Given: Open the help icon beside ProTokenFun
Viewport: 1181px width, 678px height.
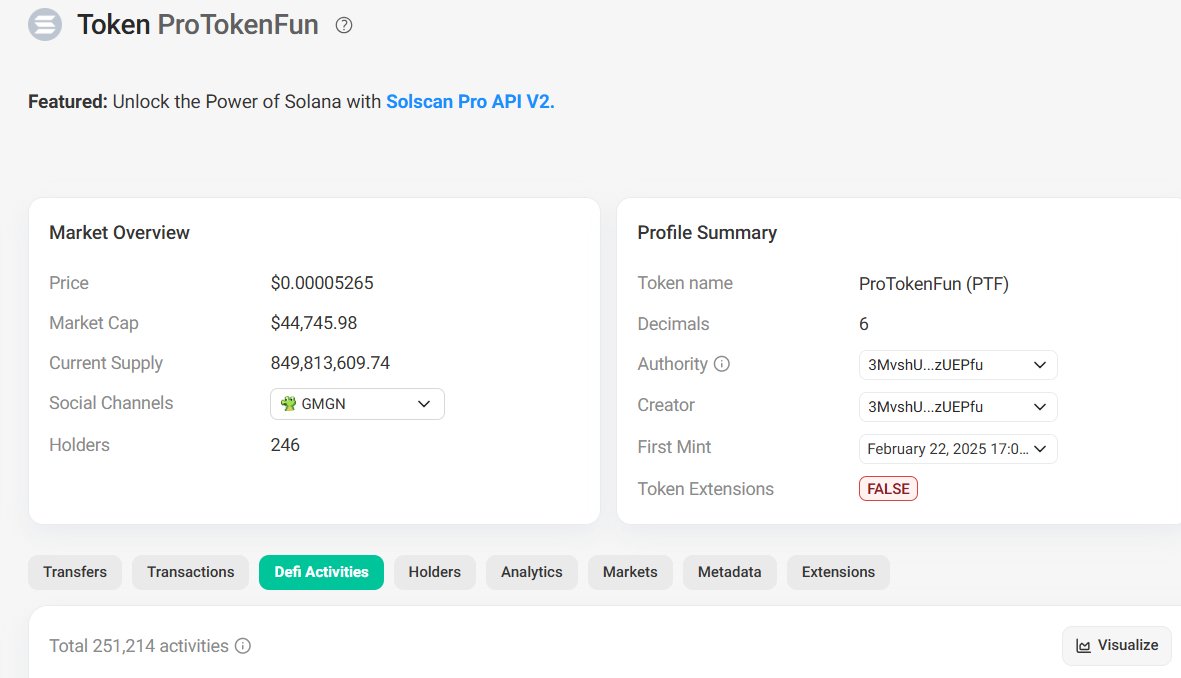Looking at the screenshot, I should [x=343, y=25].
